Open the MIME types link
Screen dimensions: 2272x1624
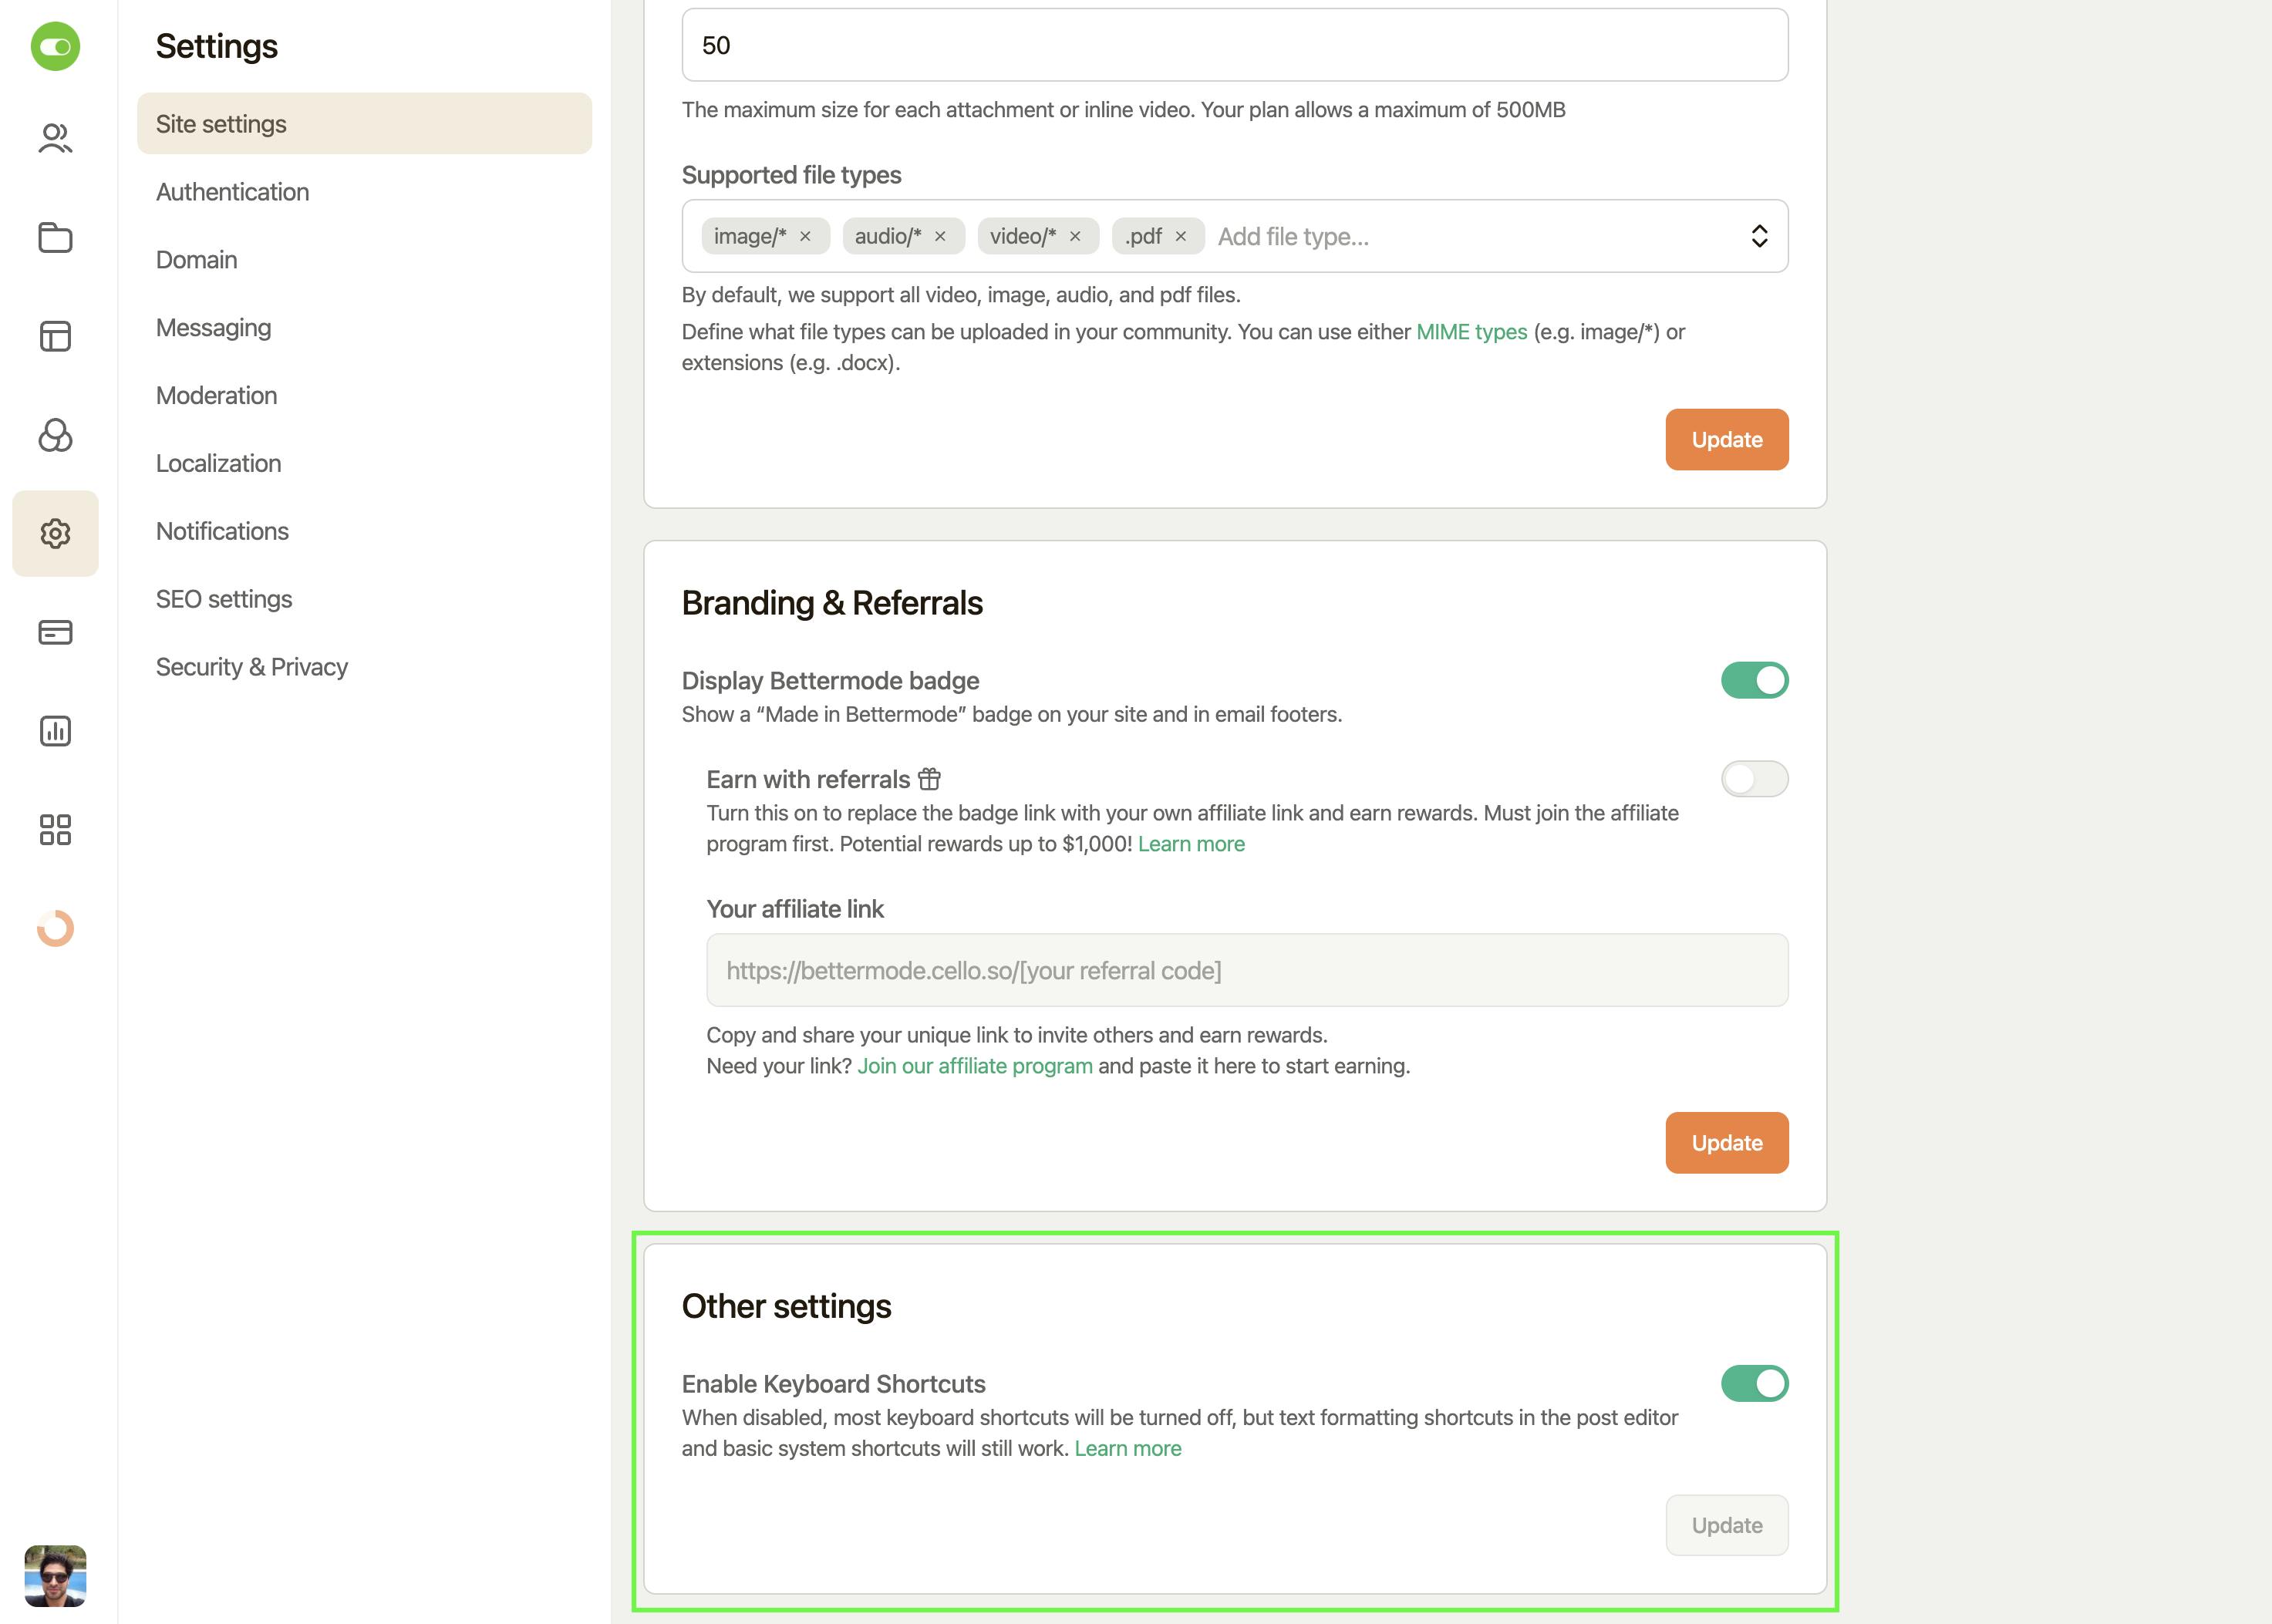(1471, 332)
